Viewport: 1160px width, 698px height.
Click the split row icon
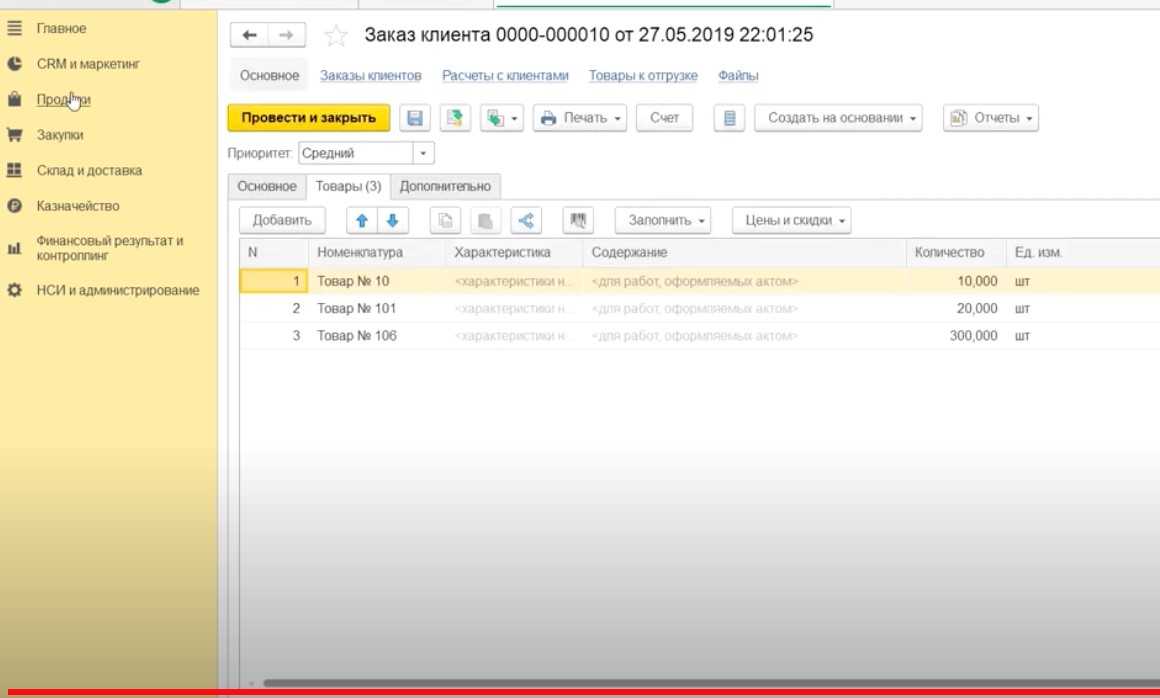point(526,220)
